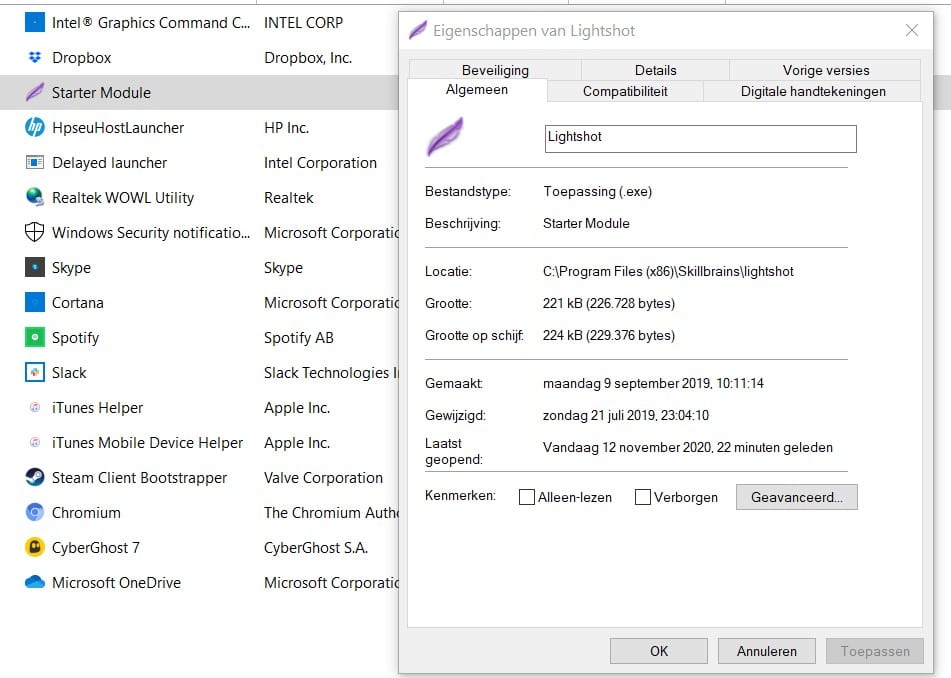Click the OK button
This screenshot has height=678, width=951.
[x=659, y=651]
